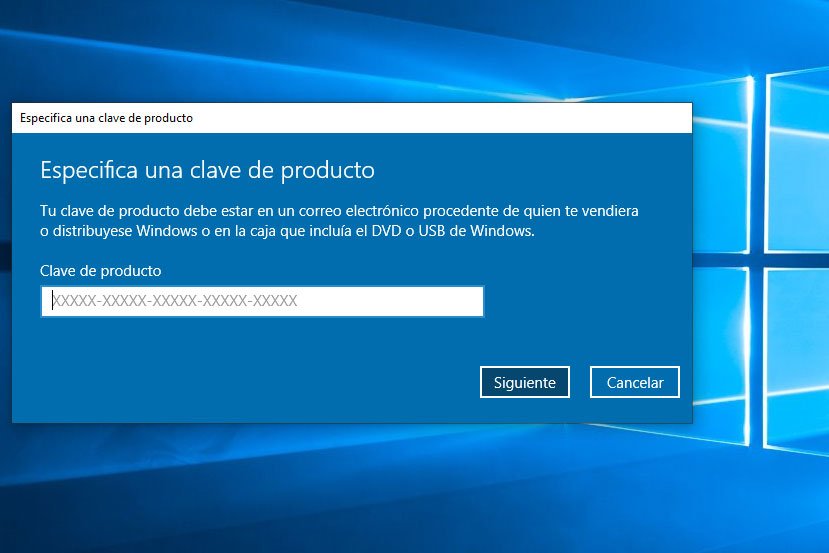Image resolution: width=829 pixels, height=553 pixels.
Task: Click the XXXXX placeholder text in the key field
Action: click(x=174, y=301)
